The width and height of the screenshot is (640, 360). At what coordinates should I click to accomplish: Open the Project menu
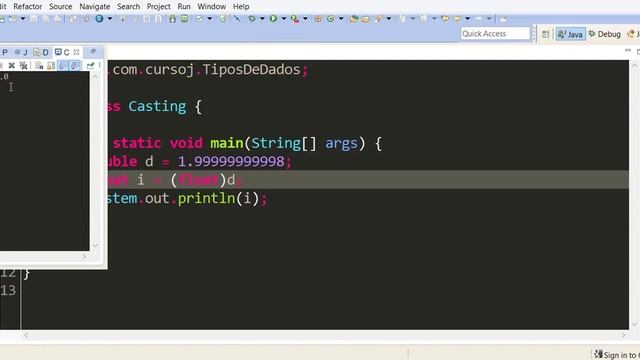[x=158, y=7]
